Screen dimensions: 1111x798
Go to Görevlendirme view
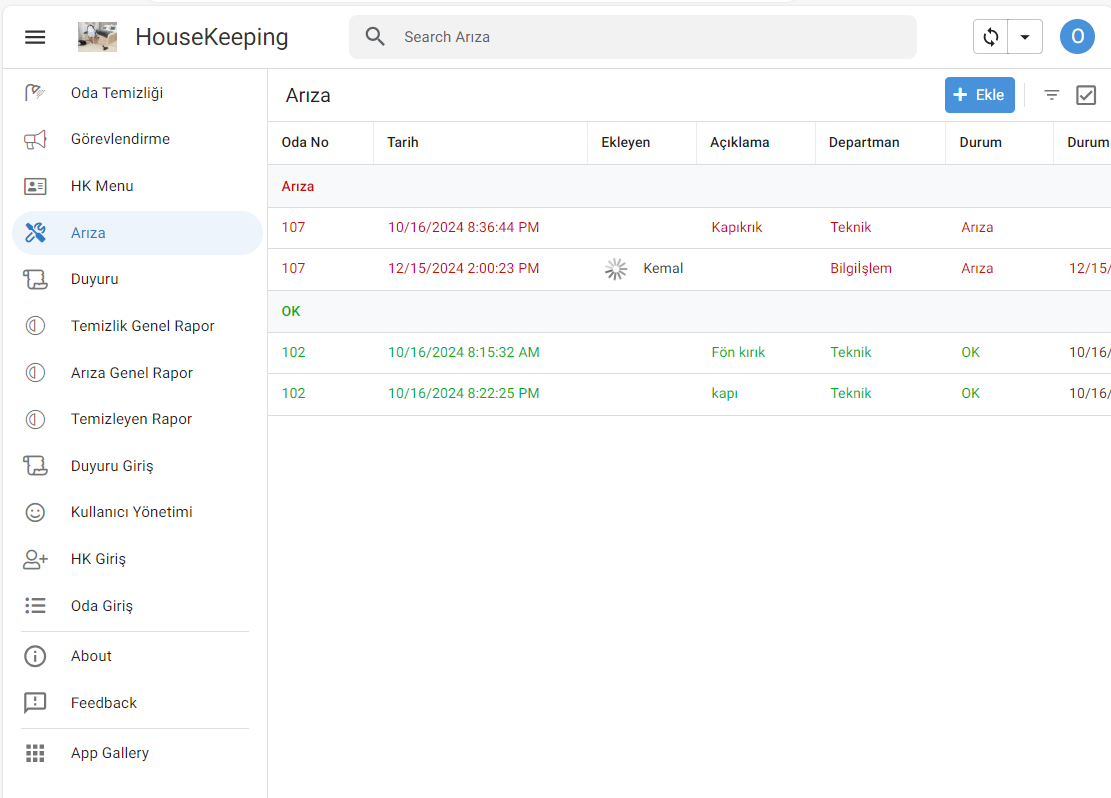click(x=137, y=140)
